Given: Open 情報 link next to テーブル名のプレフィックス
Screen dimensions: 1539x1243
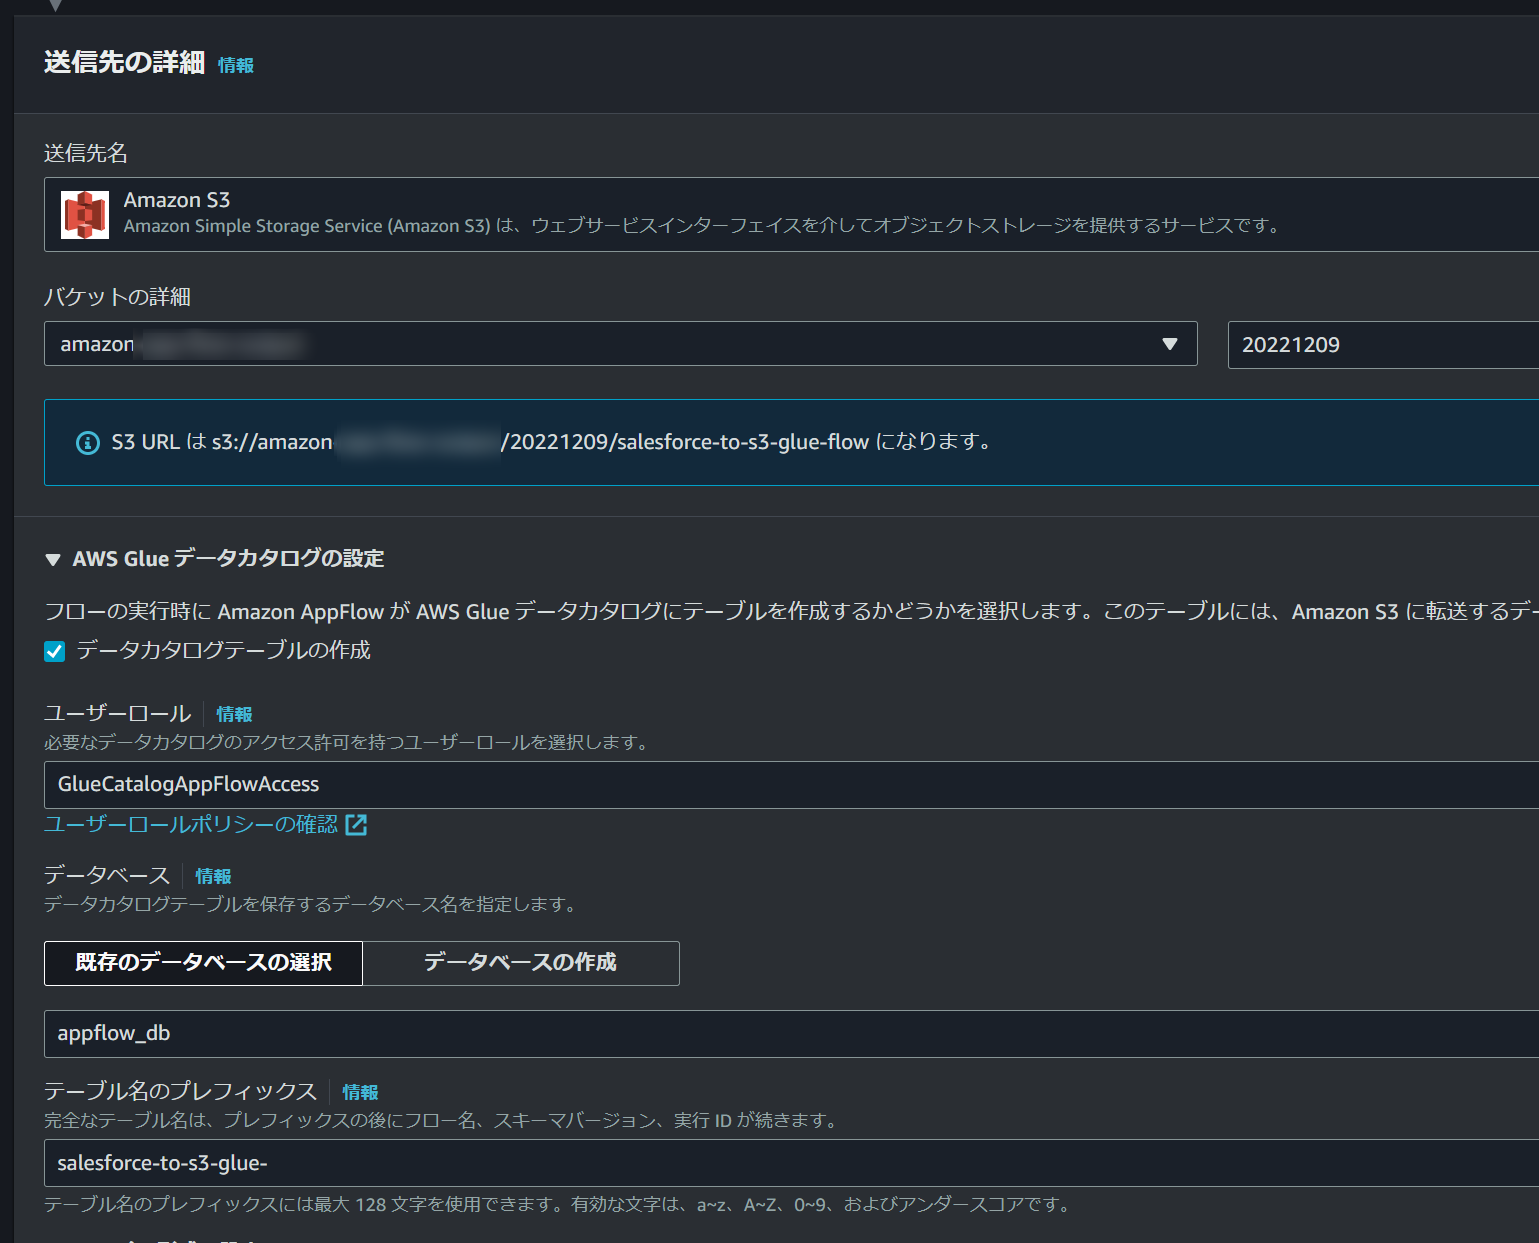Looking at the screenshot, I should [x=360, y=1092].
